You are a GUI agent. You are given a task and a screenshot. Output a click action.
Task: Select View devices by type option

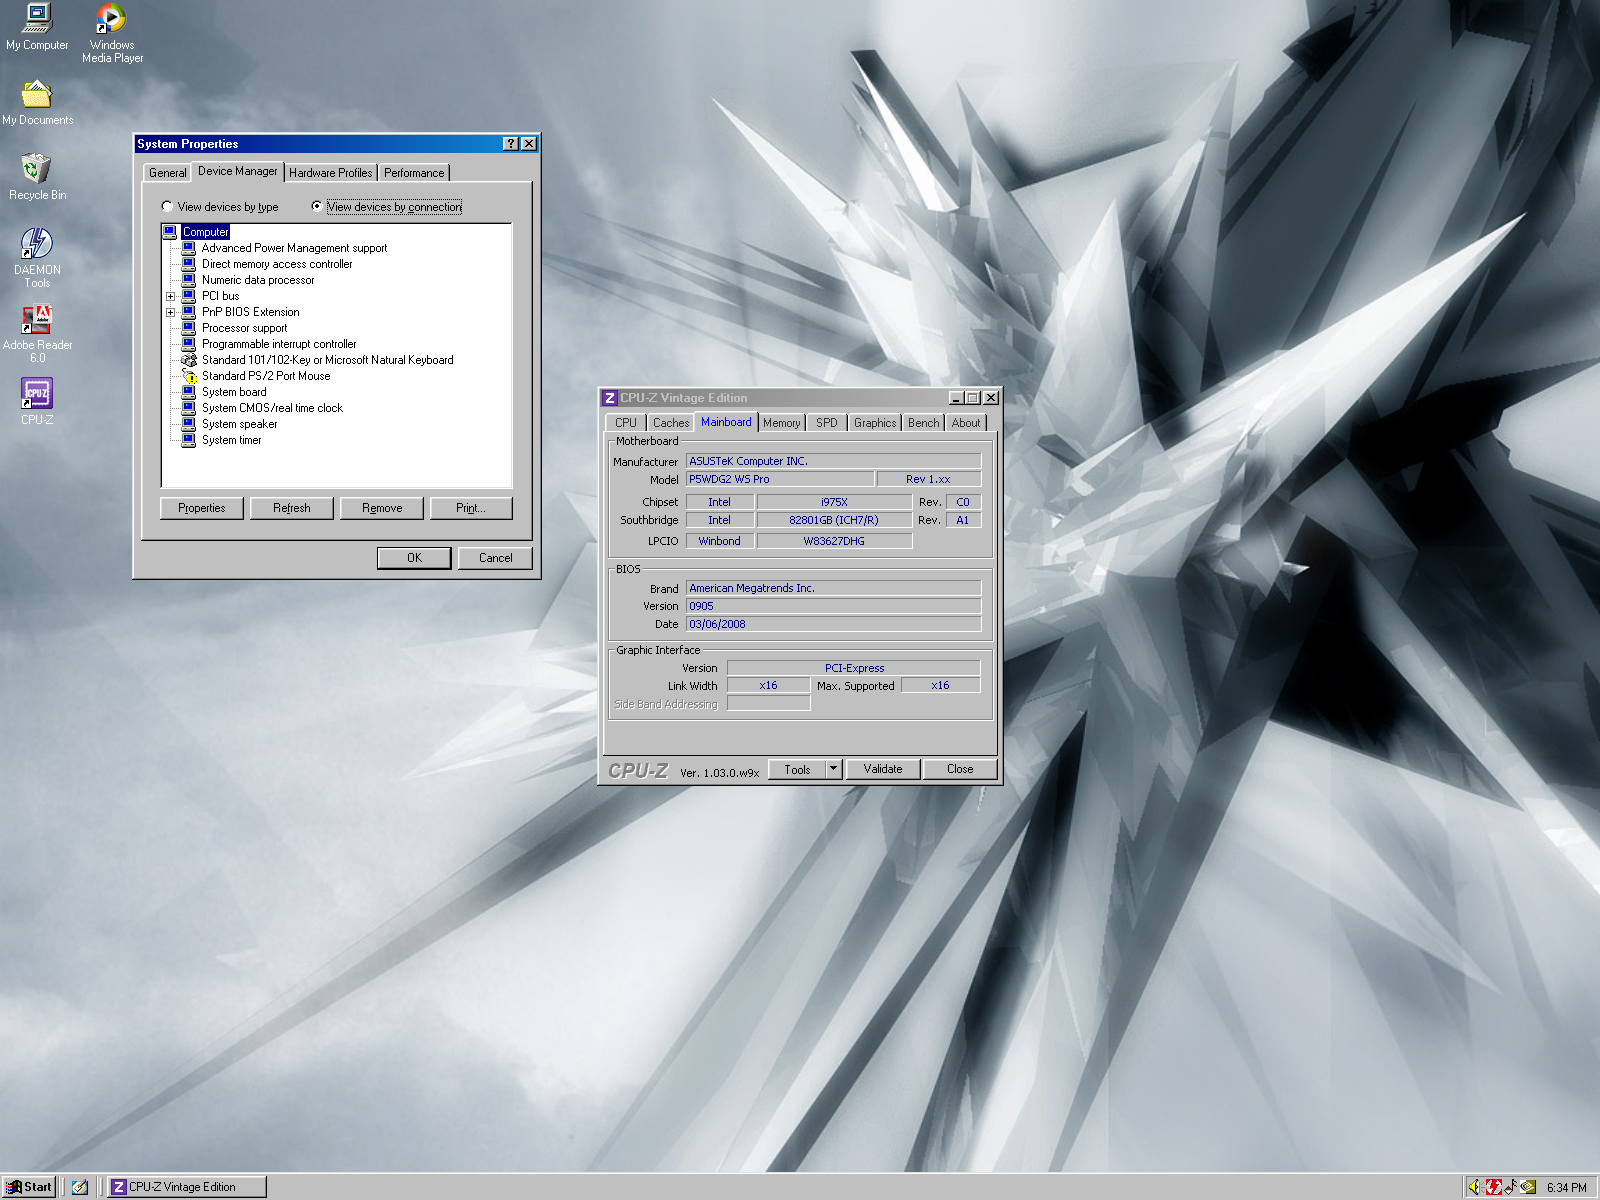coord(167,207)
